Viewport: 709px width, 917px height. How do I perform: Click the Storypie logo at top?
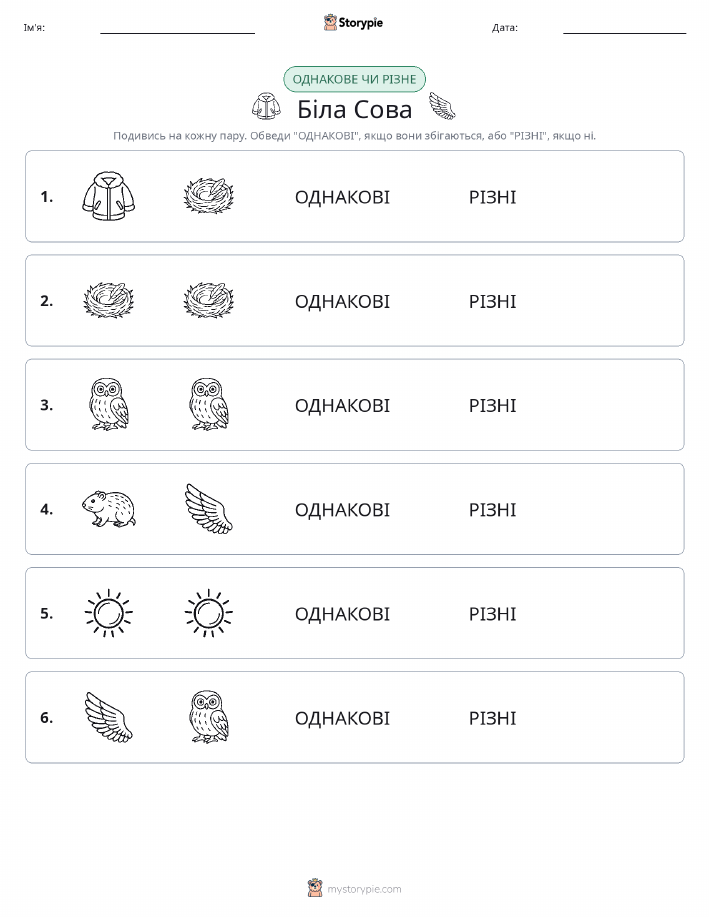[353, 23]
